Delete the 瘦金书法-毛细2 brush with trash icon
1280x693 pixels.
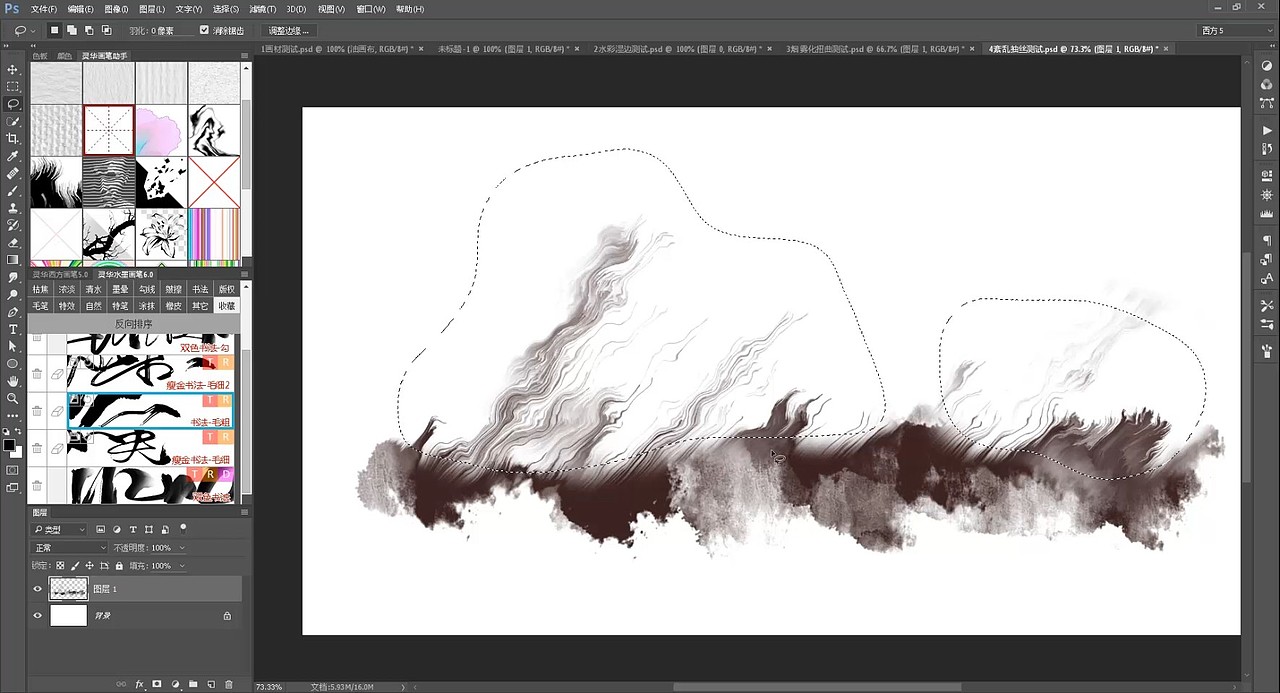pos(37,373)
